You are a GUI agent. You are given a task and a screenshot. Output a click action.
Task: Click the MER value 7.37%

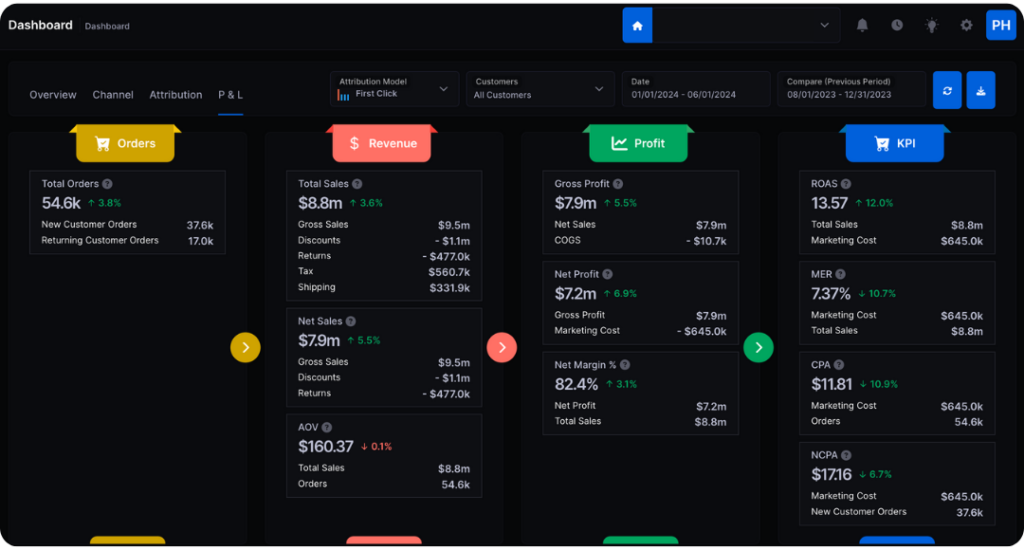[831, 294]
